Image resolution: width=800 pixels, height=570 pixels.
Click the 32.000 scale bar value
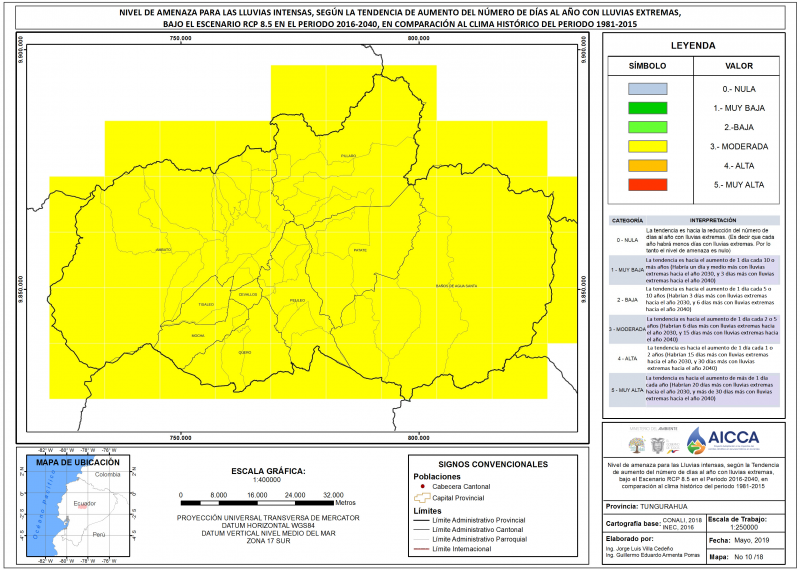[333, 495]
